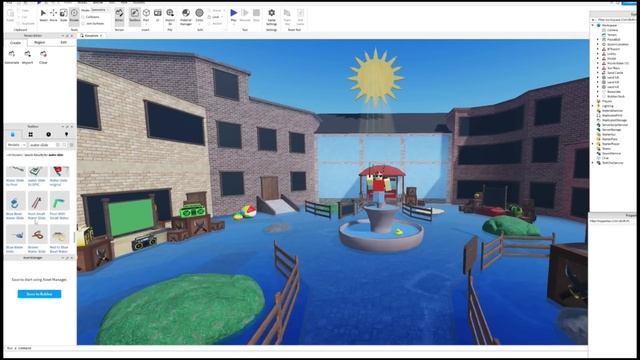
Task: Close the Asset Manager panel
Action: click(72, 258)
